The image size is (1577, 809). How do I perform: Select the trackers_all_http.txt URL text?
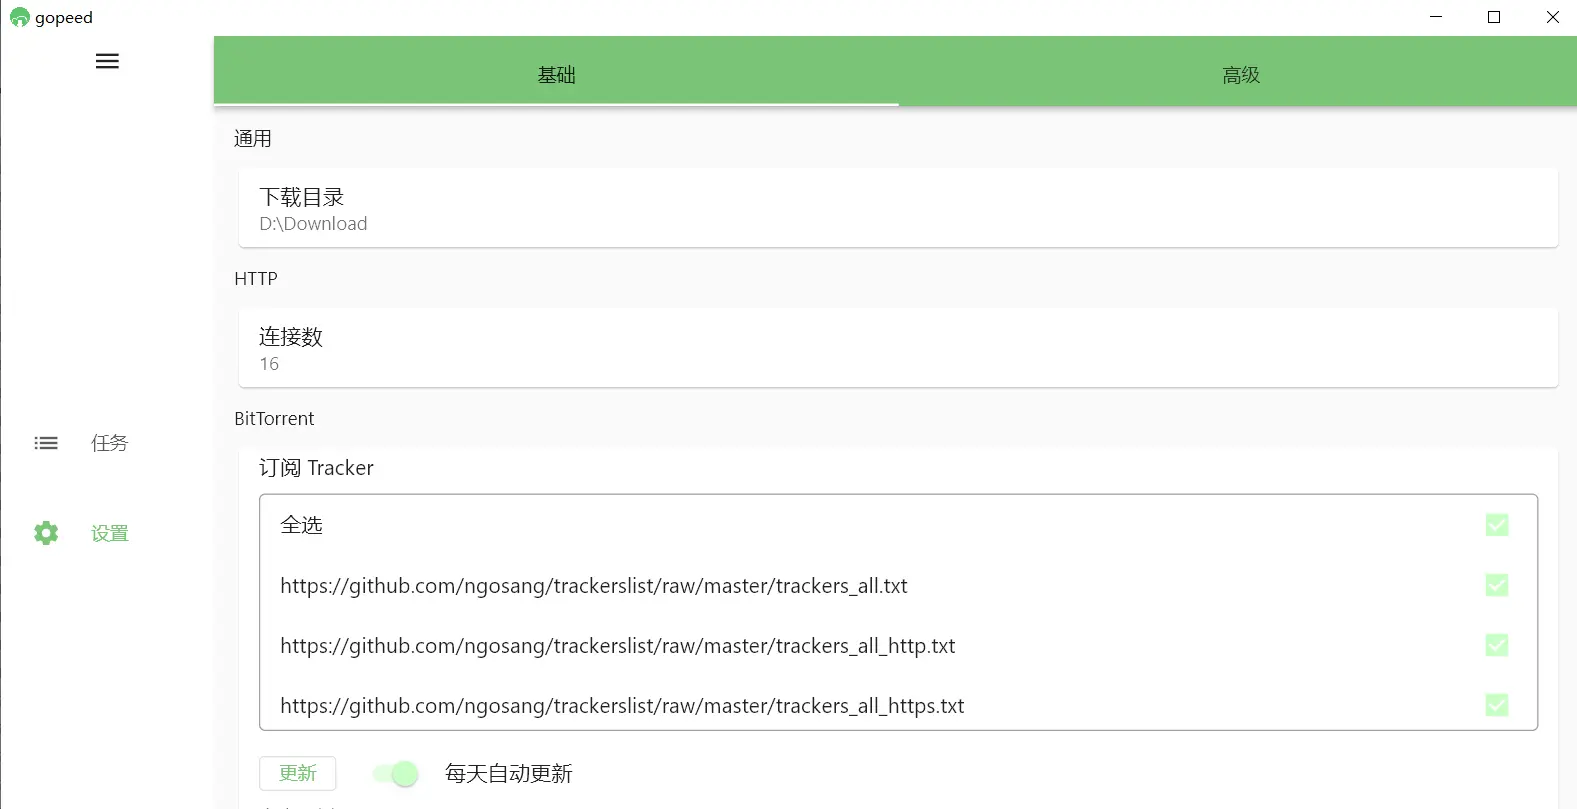pos(618,646)
